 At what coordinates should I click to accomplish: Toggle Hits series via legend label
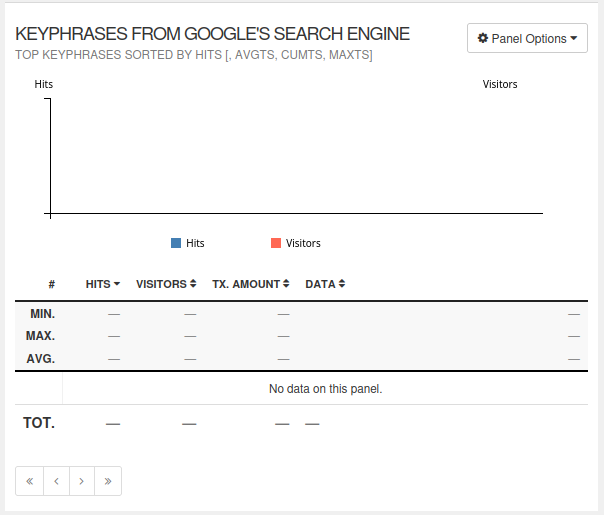195,243
